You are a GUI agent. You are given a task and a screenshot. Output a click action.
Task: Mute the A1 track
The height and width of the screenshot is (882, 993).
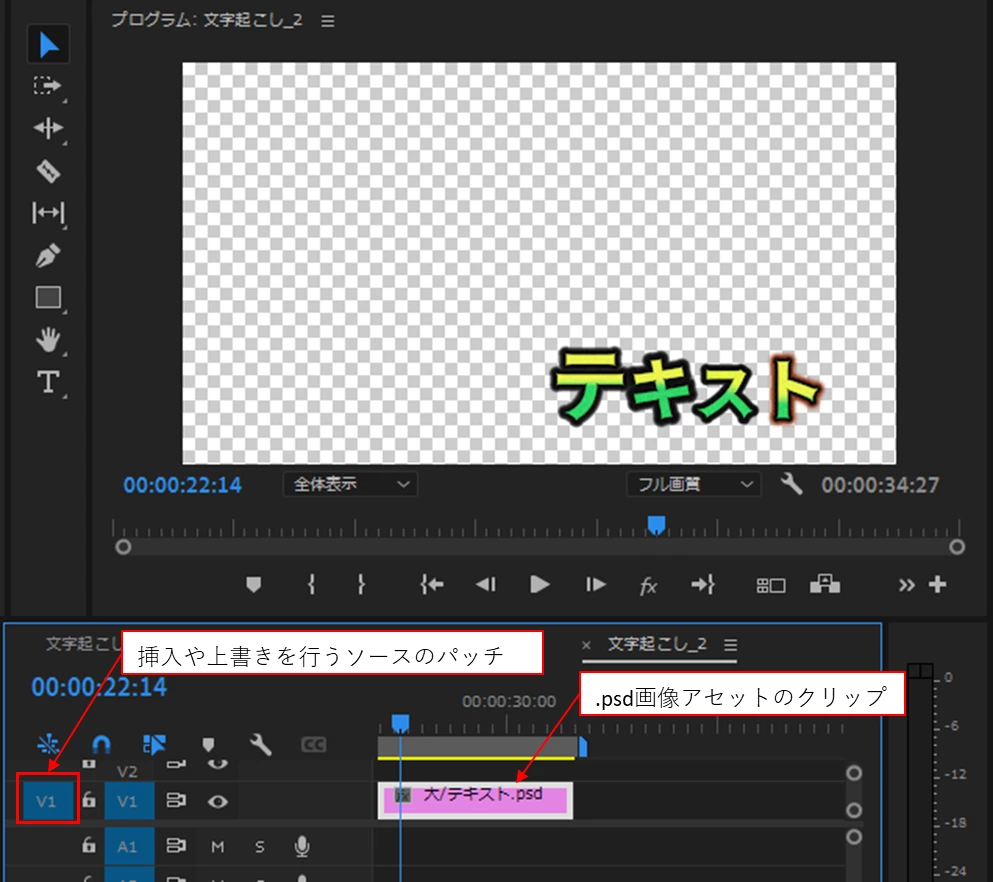pyautogui.click(x=218, y=847)
